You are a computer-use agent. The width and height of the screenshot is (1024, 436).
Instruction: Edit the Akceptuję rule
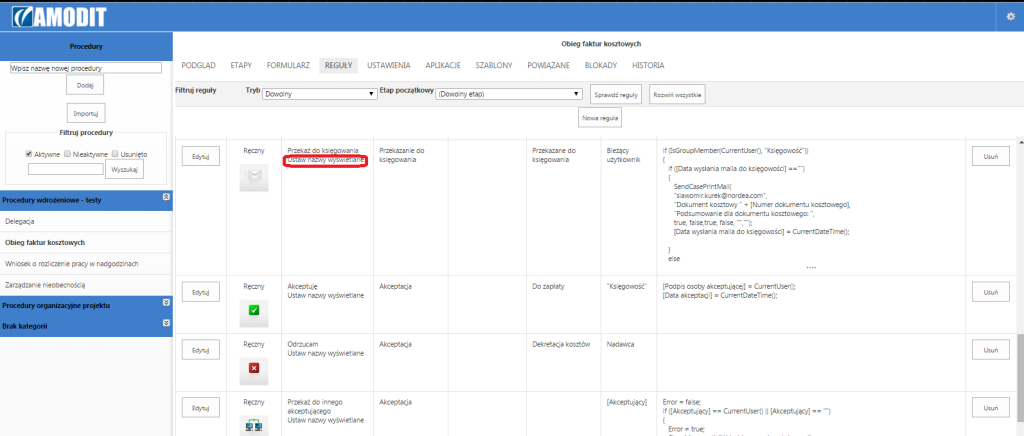coord(200,292)
